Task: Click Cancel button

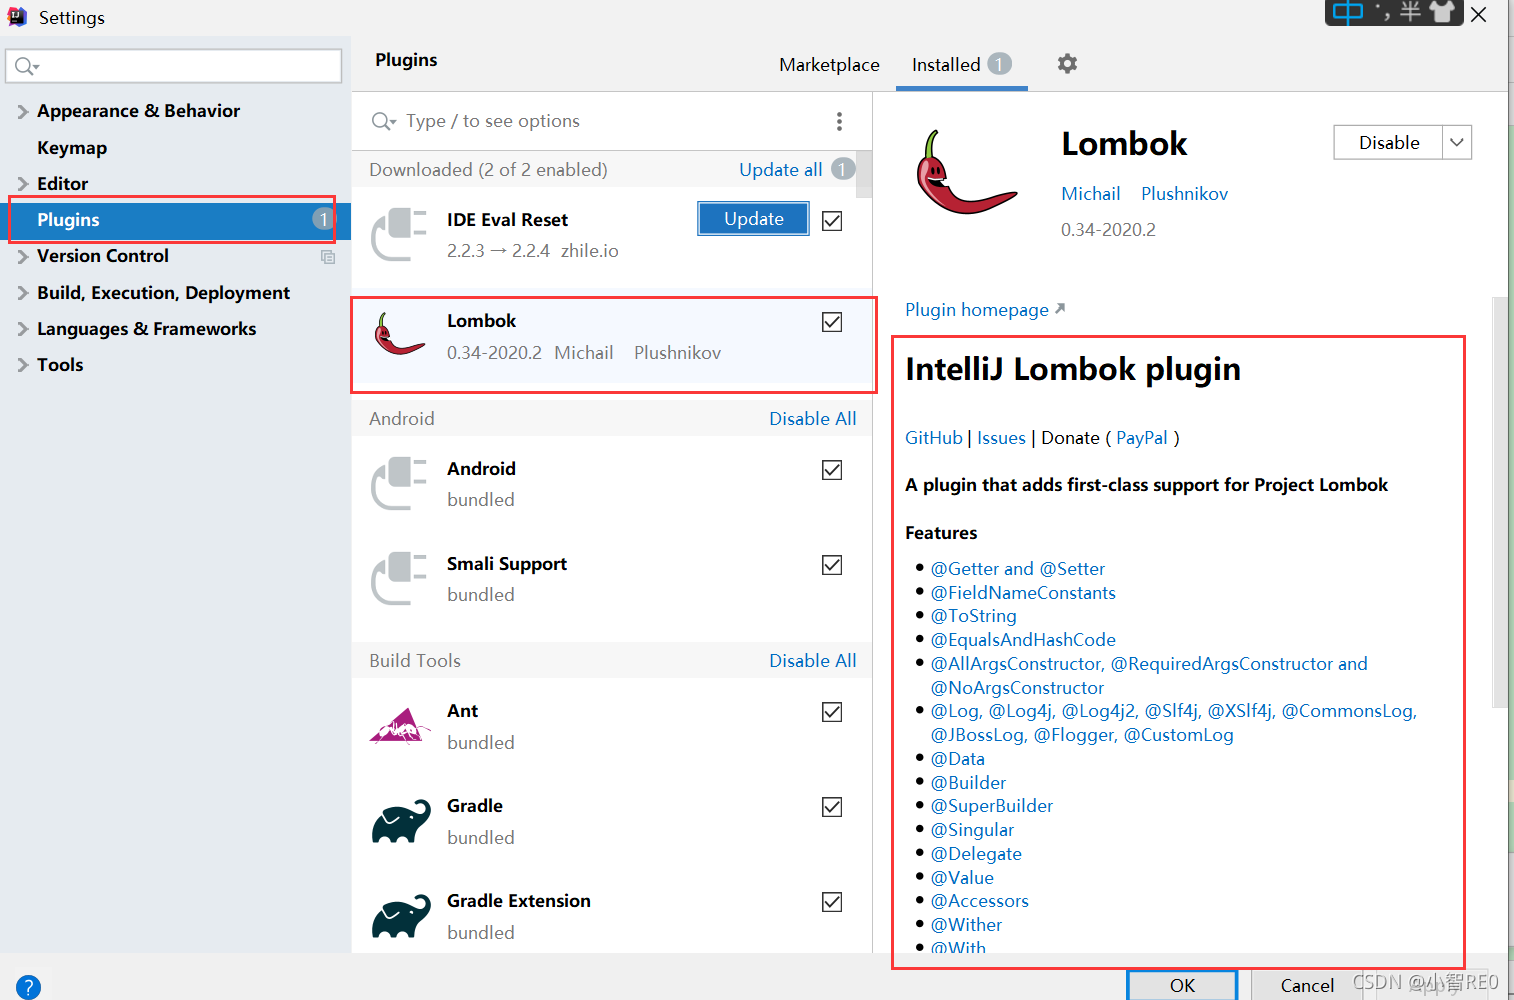Action: tap(1307, 985)
